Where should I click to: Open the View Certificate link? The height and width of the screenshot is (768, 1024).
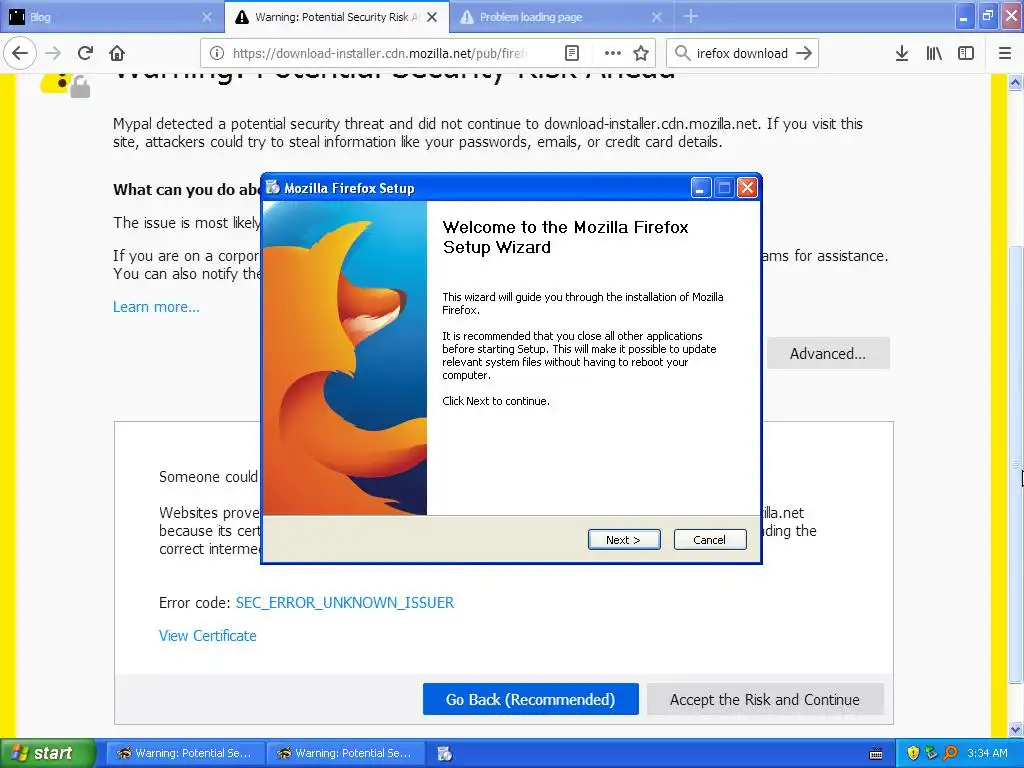(208, 635)
